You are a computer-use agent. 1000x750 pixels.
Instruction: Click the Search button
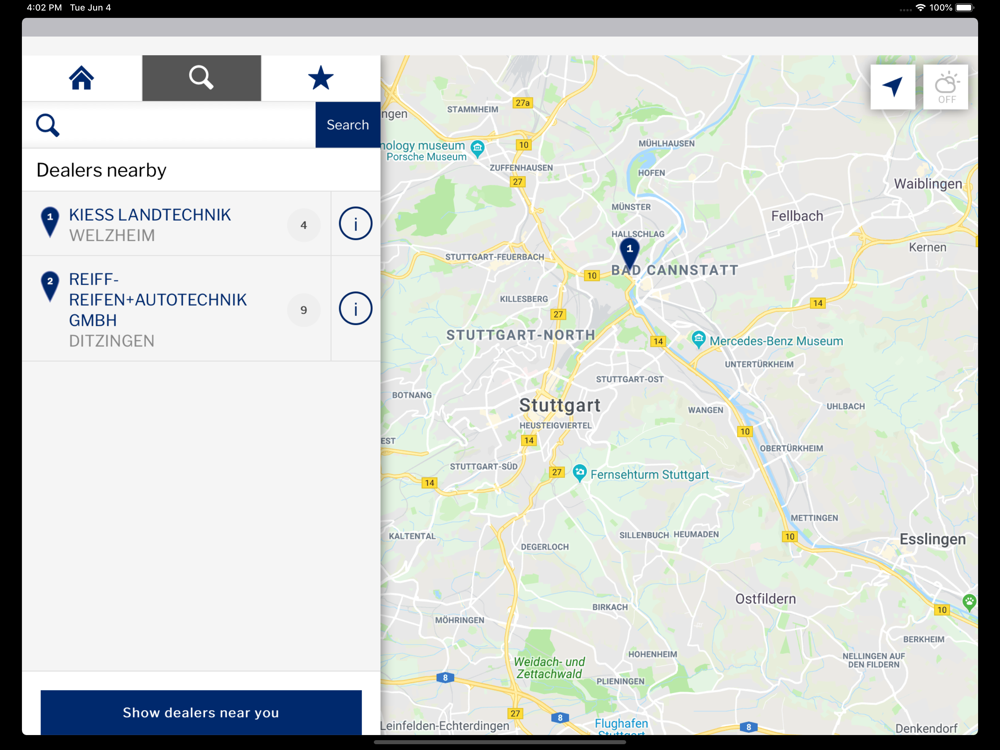348,125
